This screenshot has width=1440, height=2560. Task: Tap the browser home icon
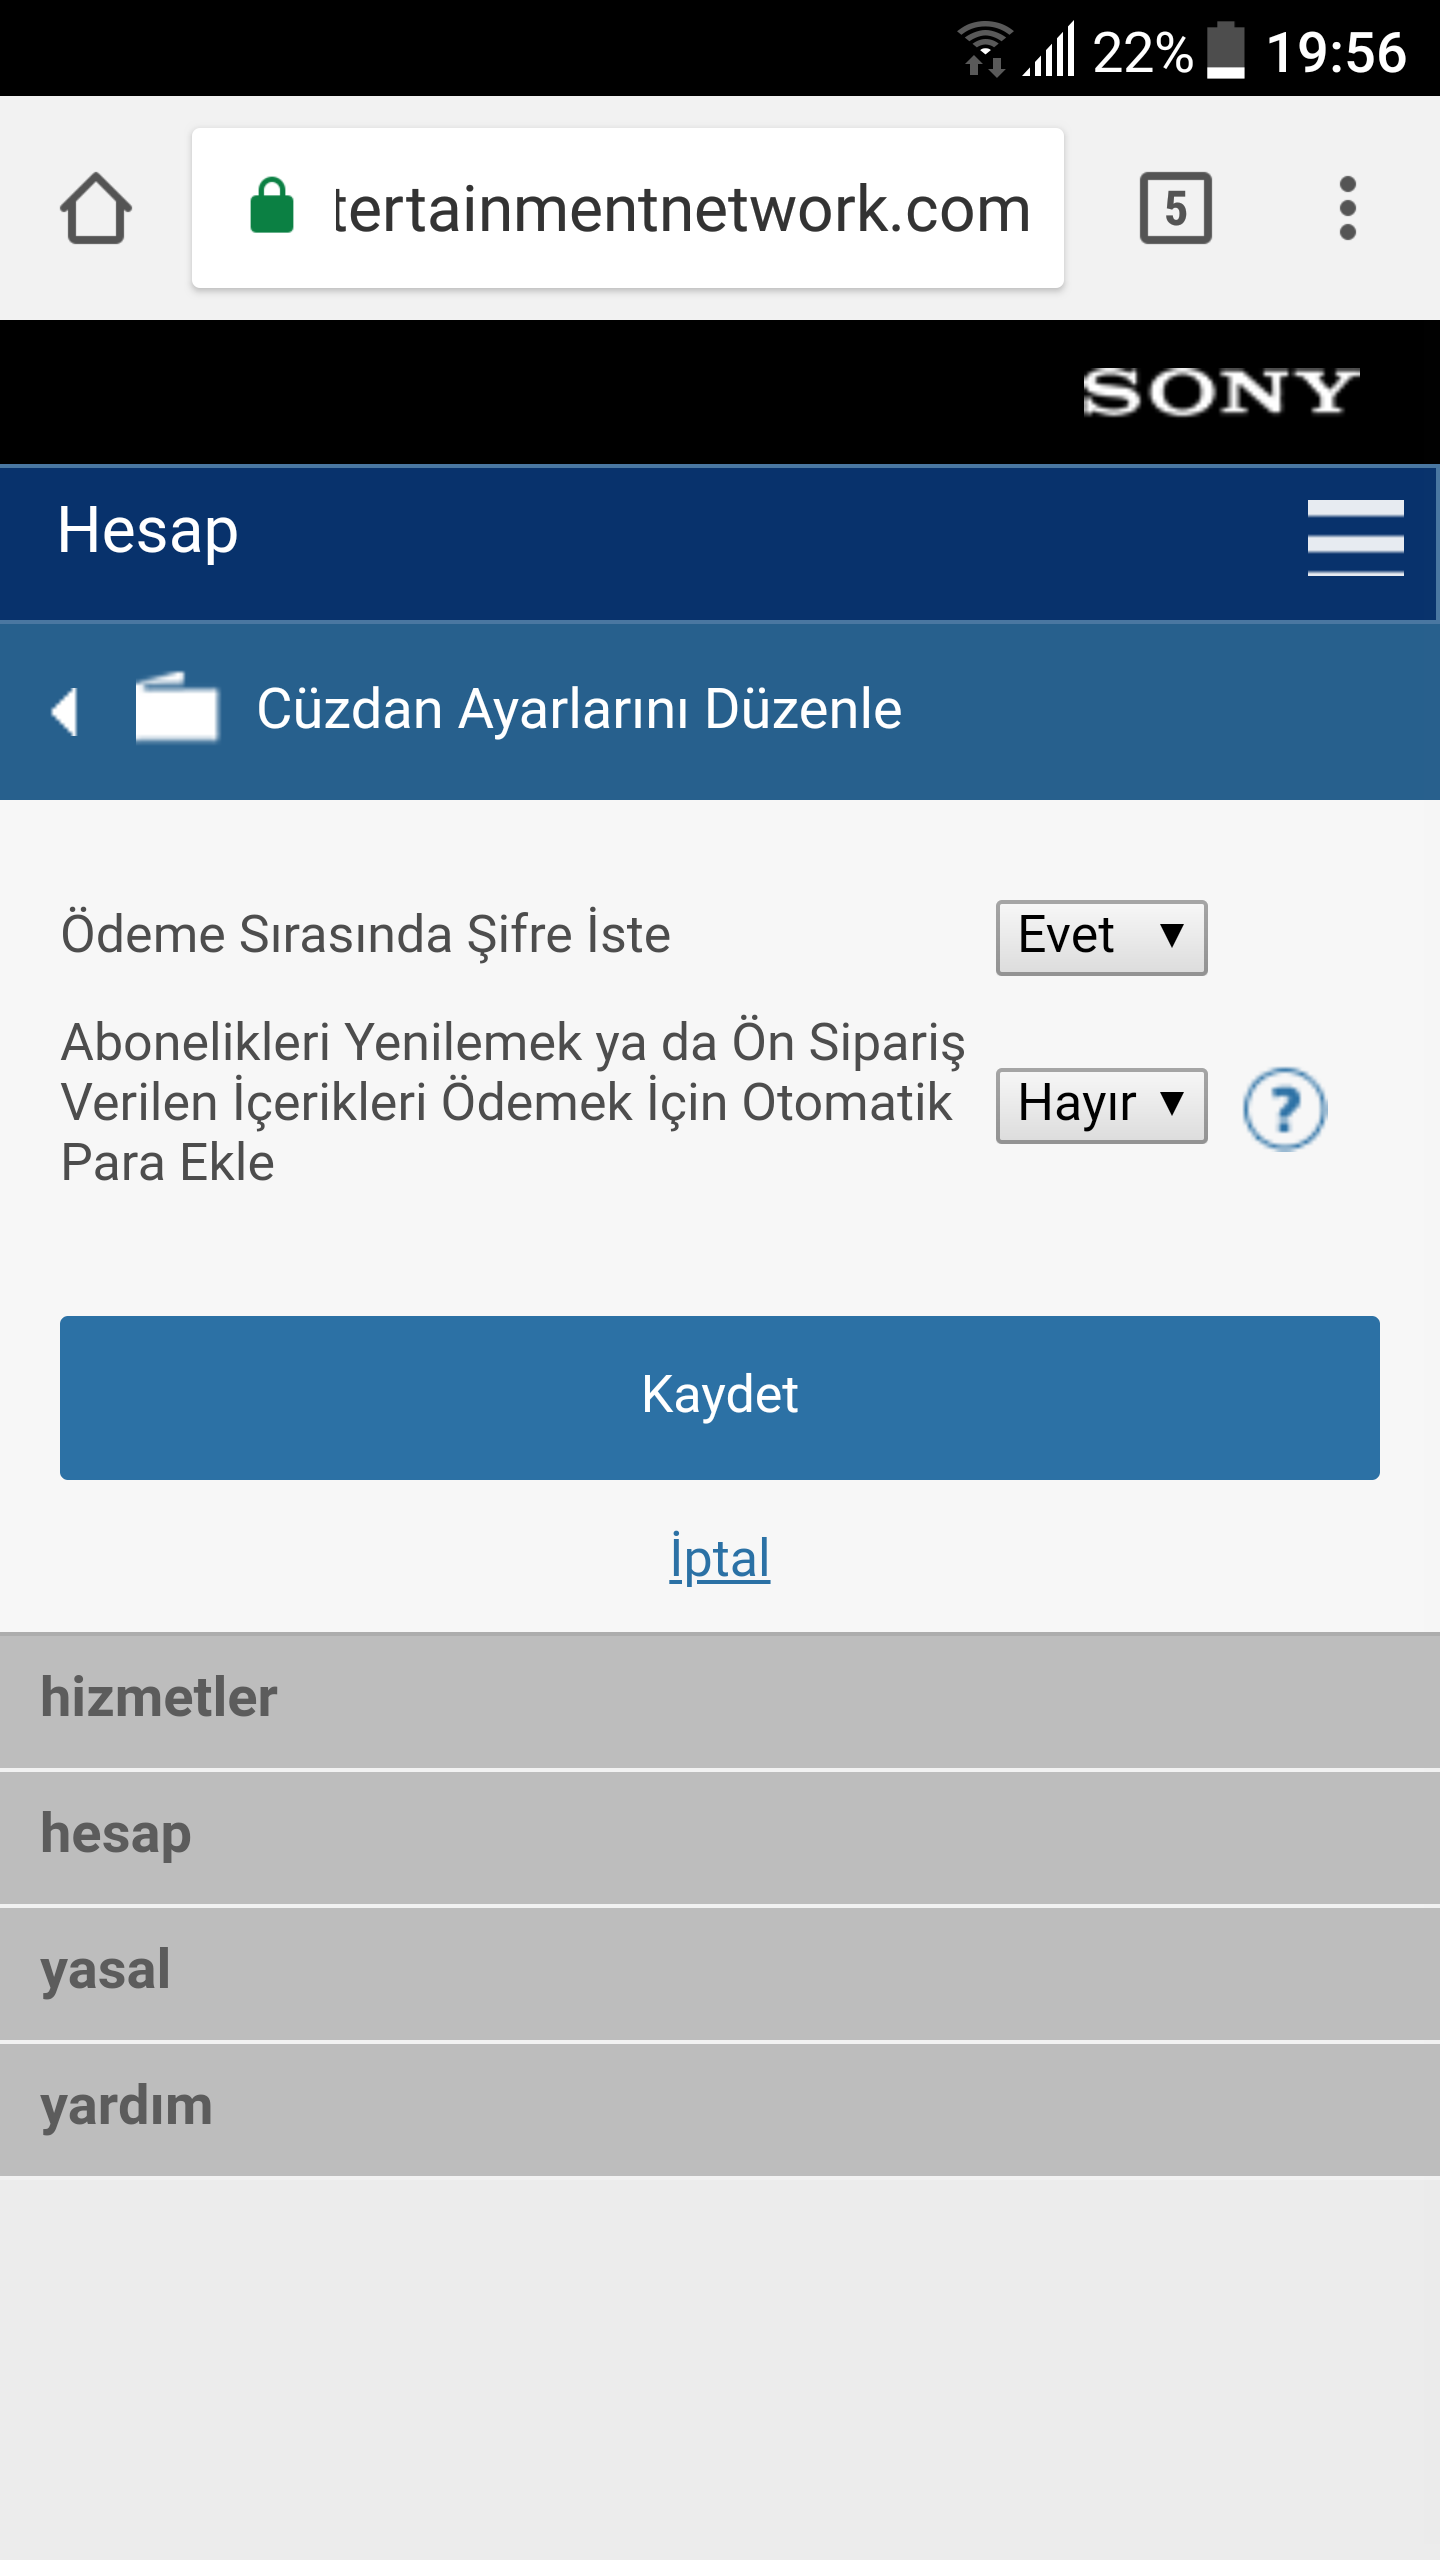click(96, 208)
